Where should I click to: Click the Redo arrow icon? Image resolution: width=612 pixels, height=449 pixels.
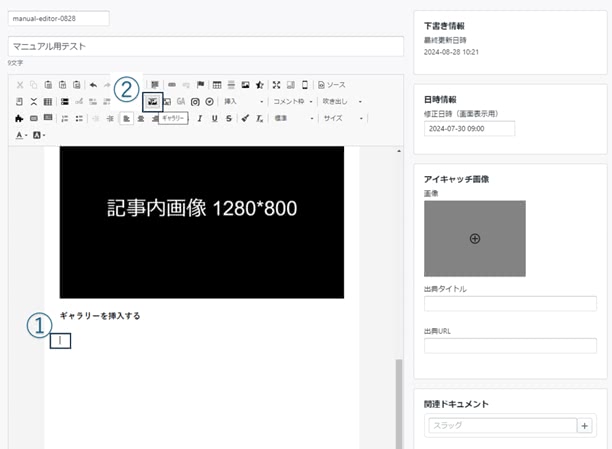(x=107, y=85)
